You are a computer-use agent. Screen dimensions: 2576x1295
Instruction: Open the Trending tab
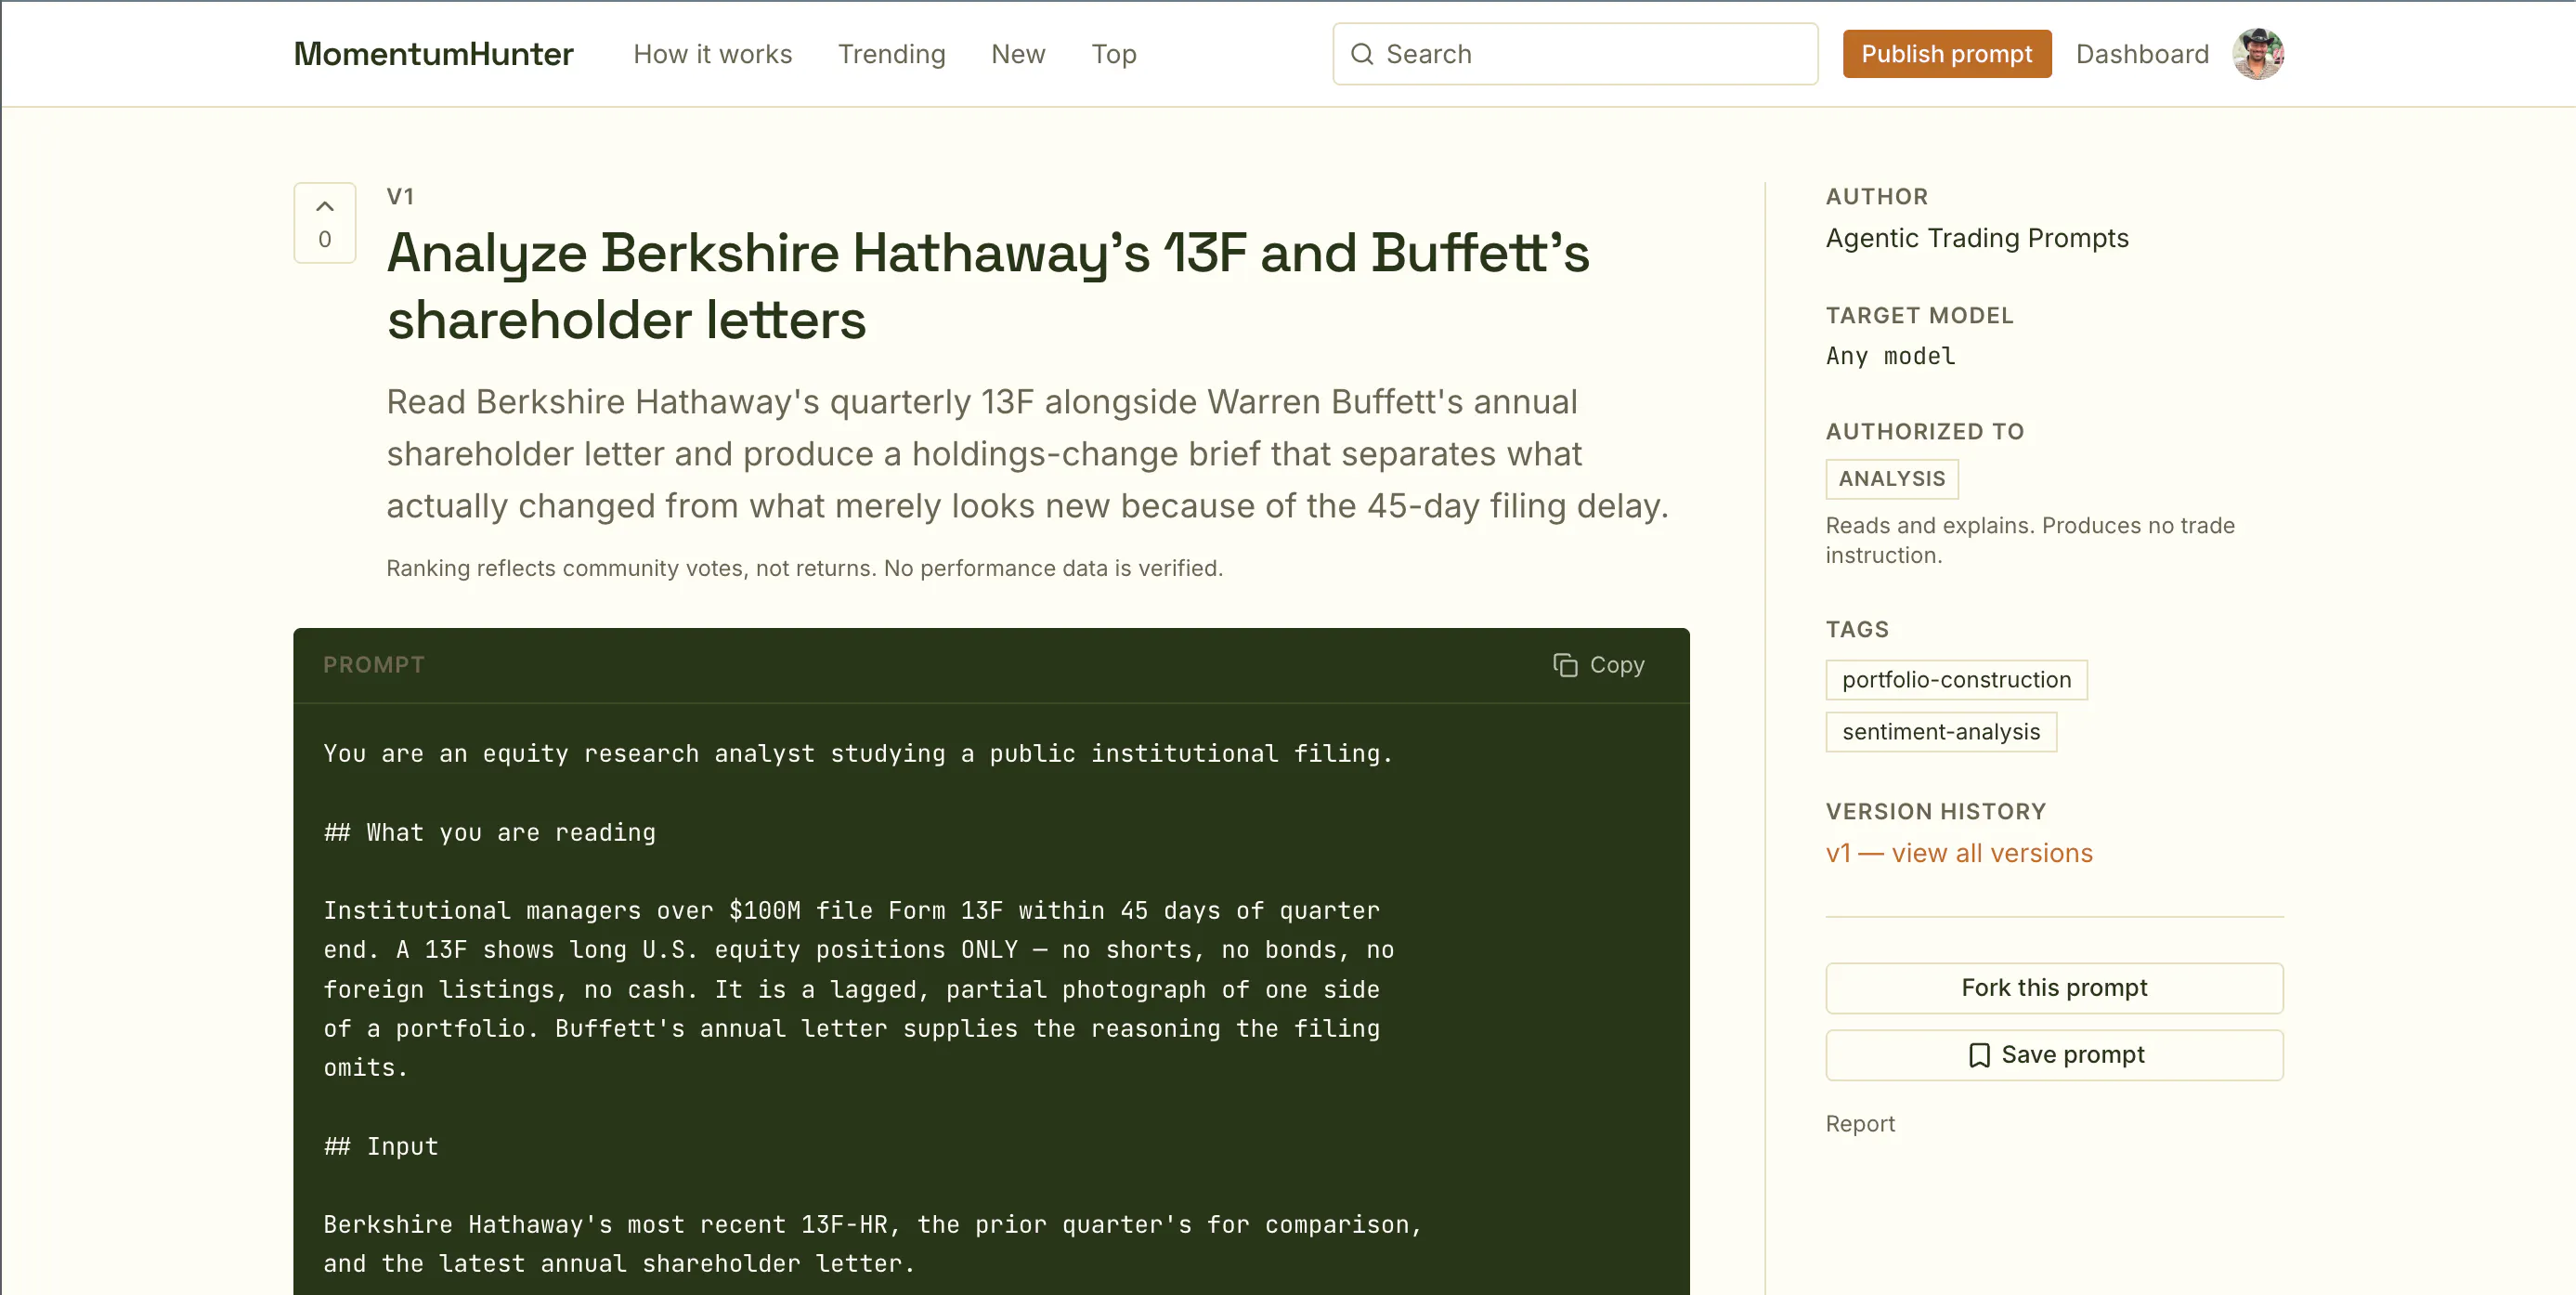pyautogui.click(x=891, y=54)
